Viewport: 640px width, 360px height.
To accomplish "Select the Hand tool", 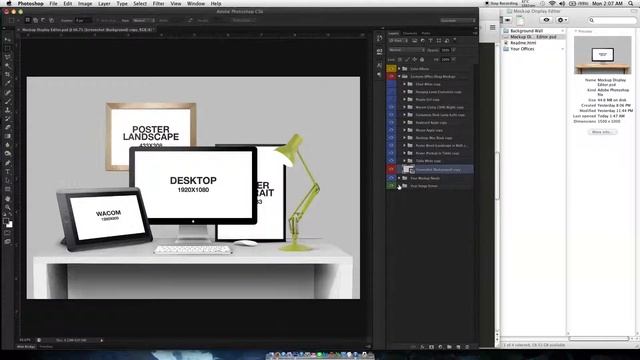I will tap(8, 198).
